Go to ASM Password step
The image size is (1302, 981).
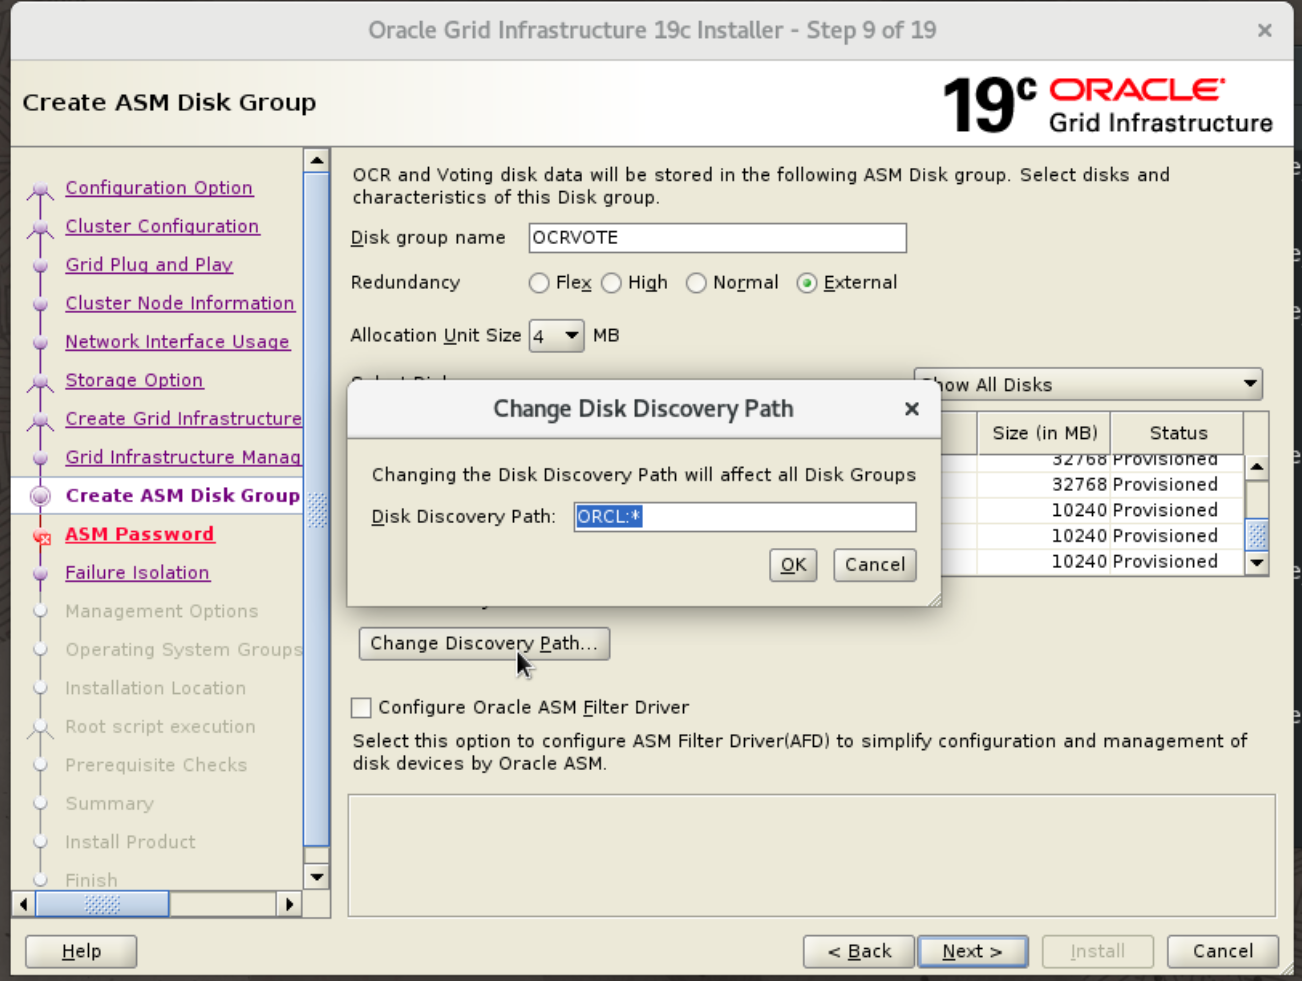pos(140,534)
